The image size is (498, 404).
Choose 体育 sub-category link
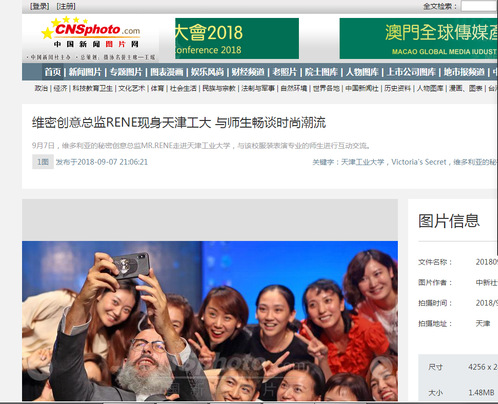click(157, 88)
